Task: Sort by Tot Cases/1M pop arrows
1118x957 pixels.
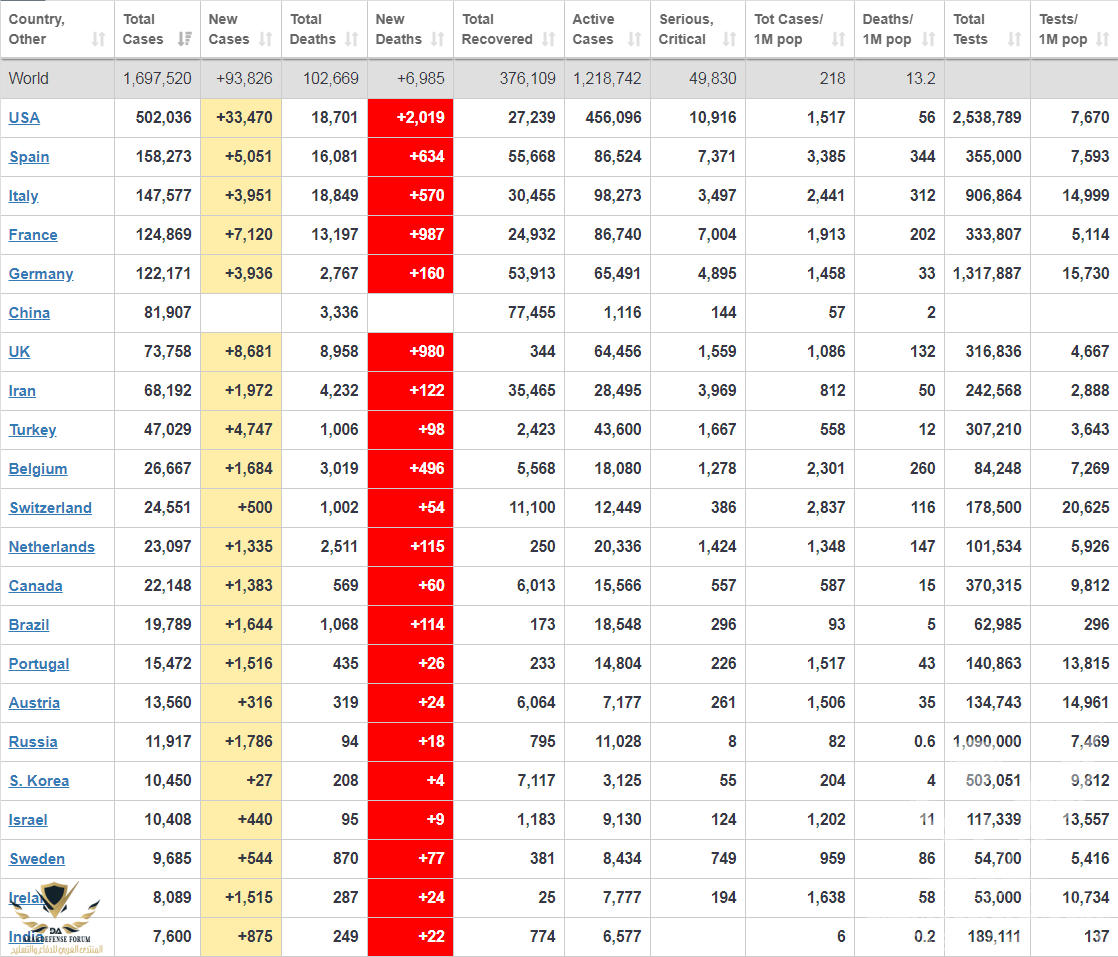Action: coord(838,39)
